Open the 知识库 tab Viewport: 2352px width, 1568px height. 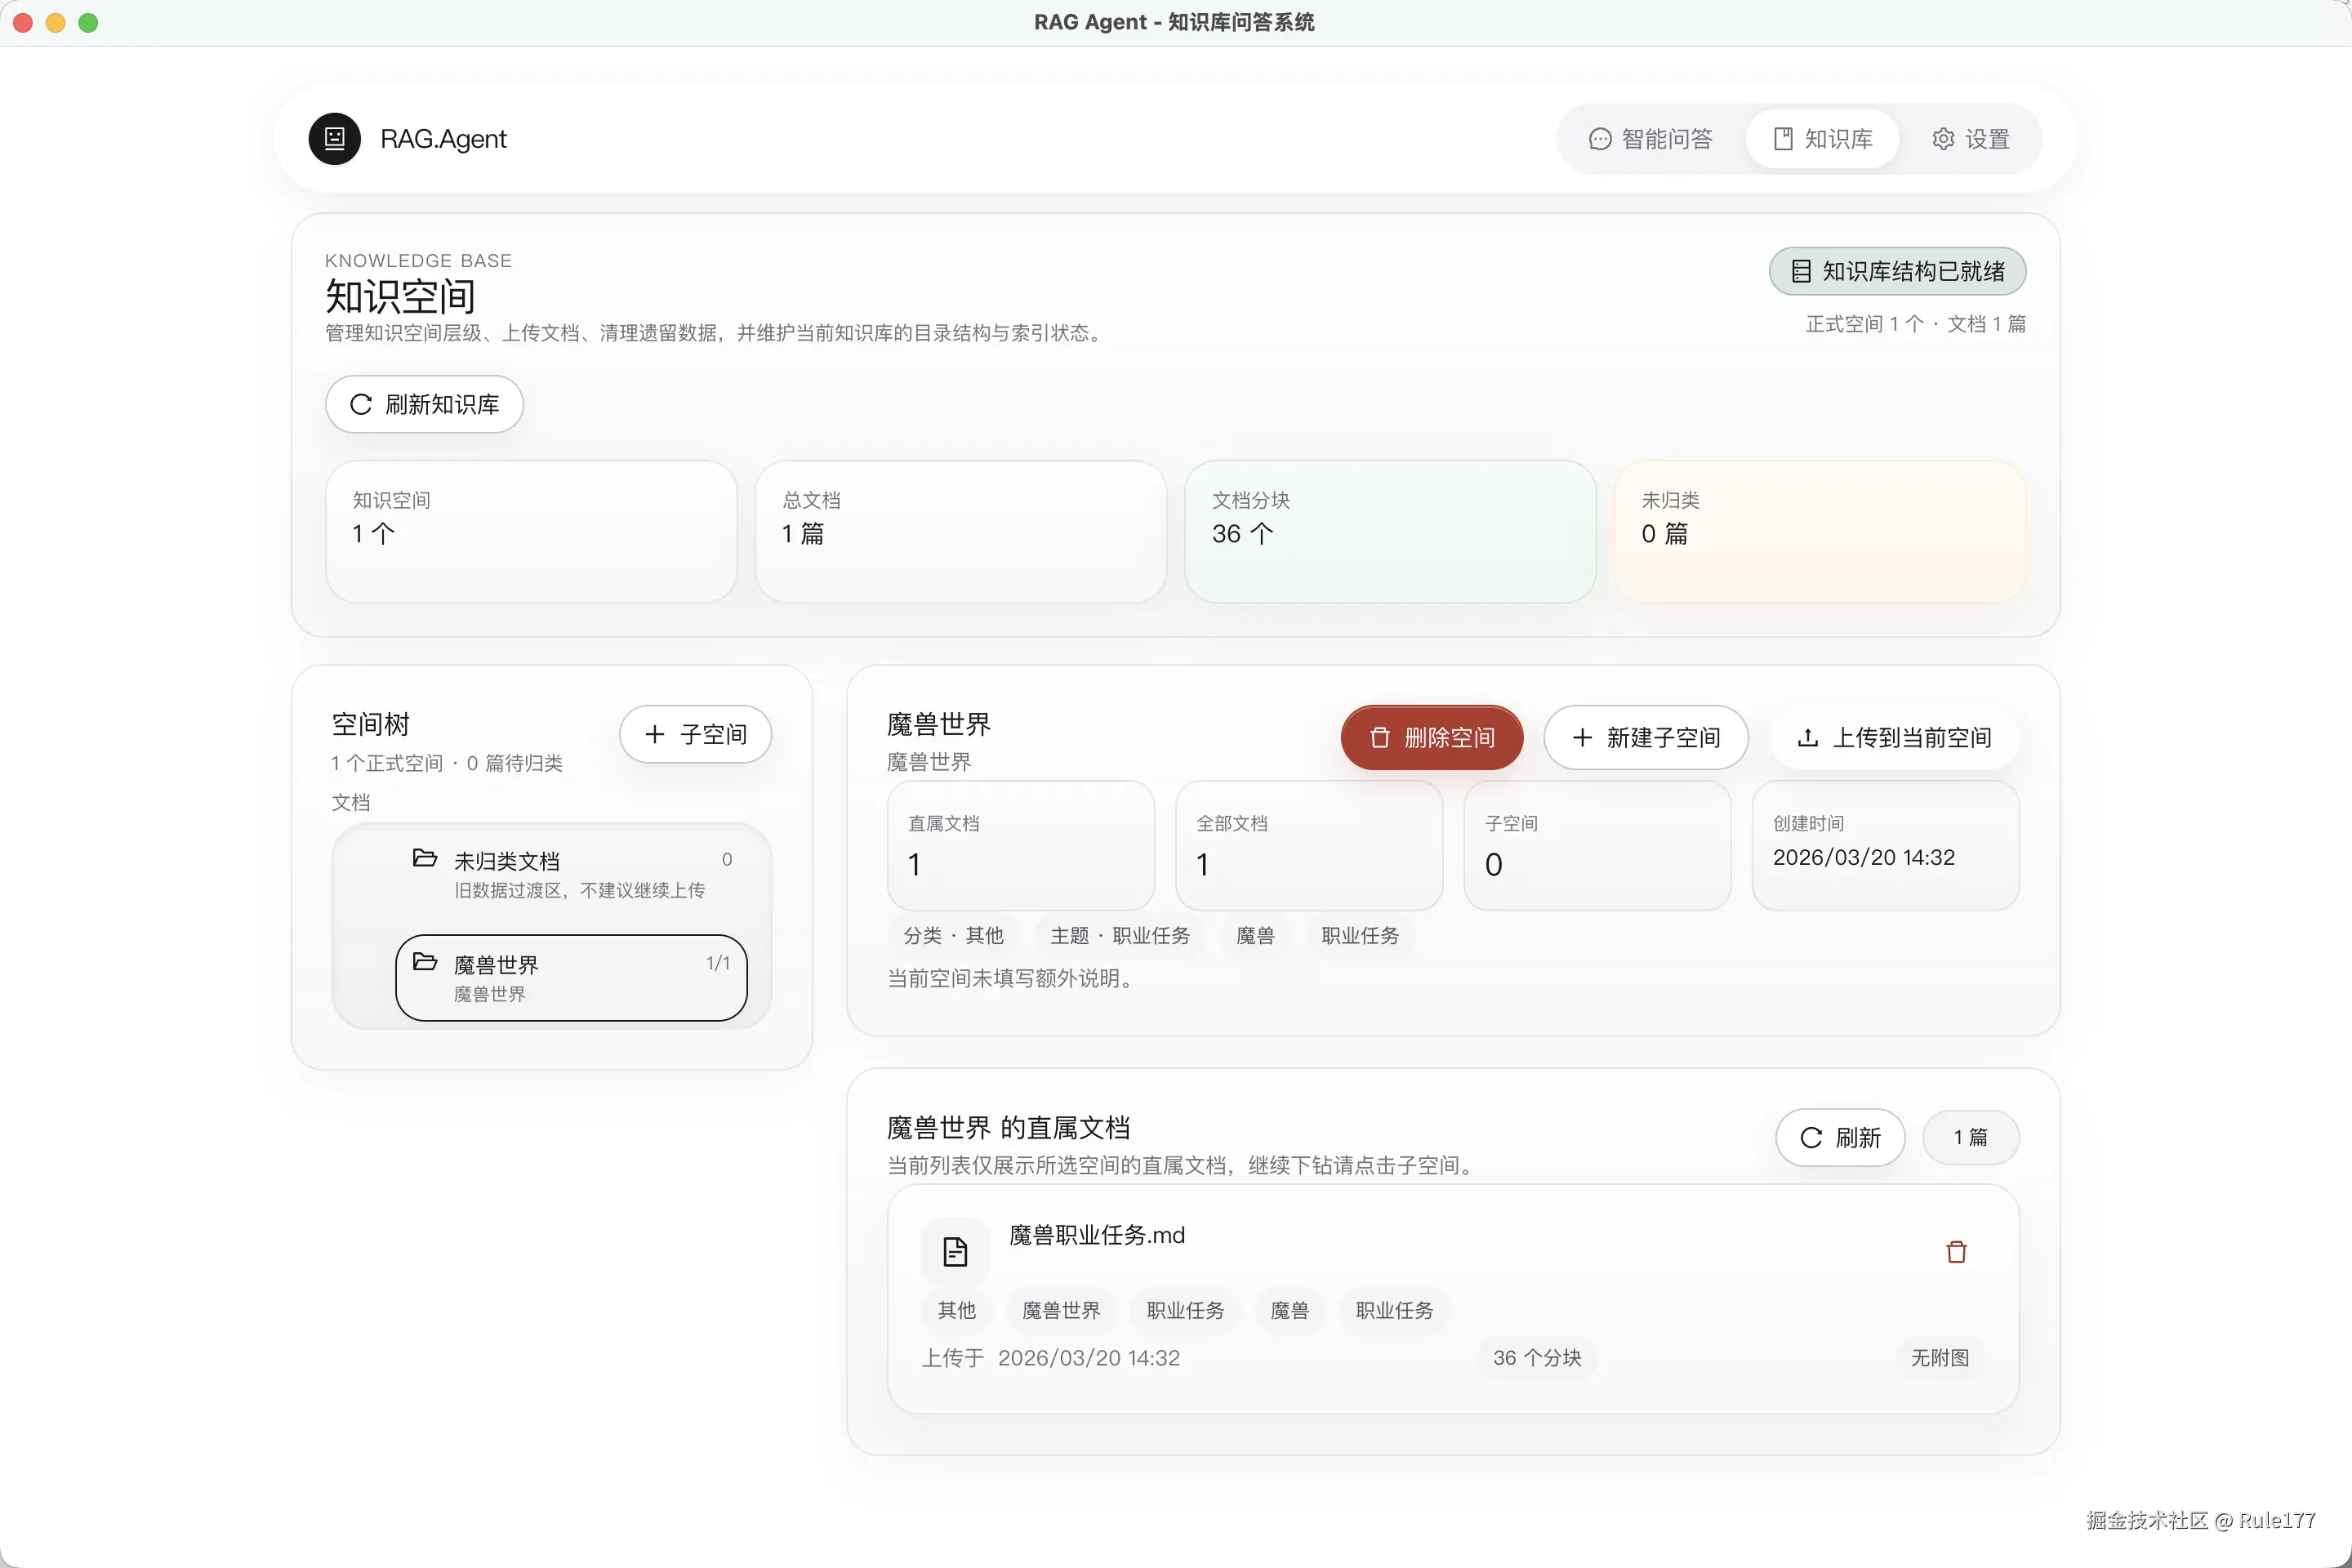1822,139
